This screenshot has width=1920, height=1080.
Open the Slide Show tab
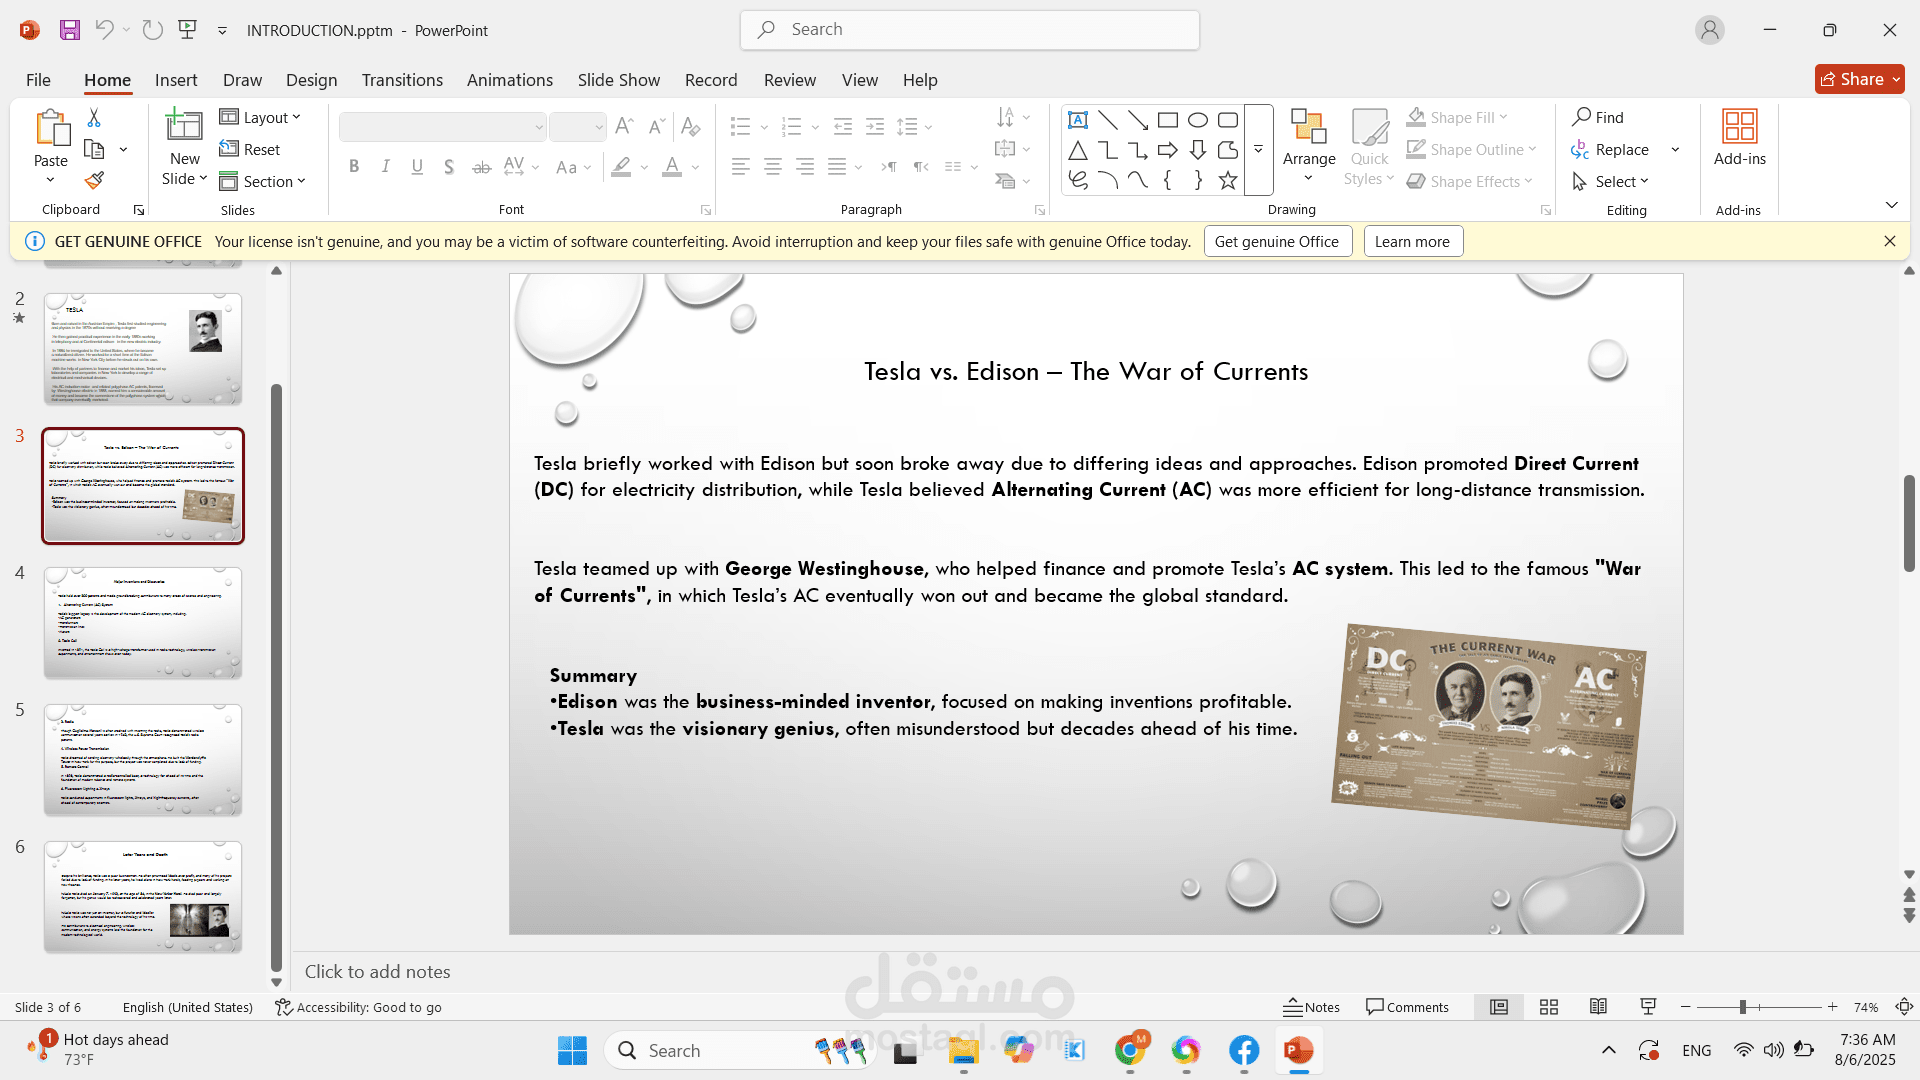pos(618,80)
